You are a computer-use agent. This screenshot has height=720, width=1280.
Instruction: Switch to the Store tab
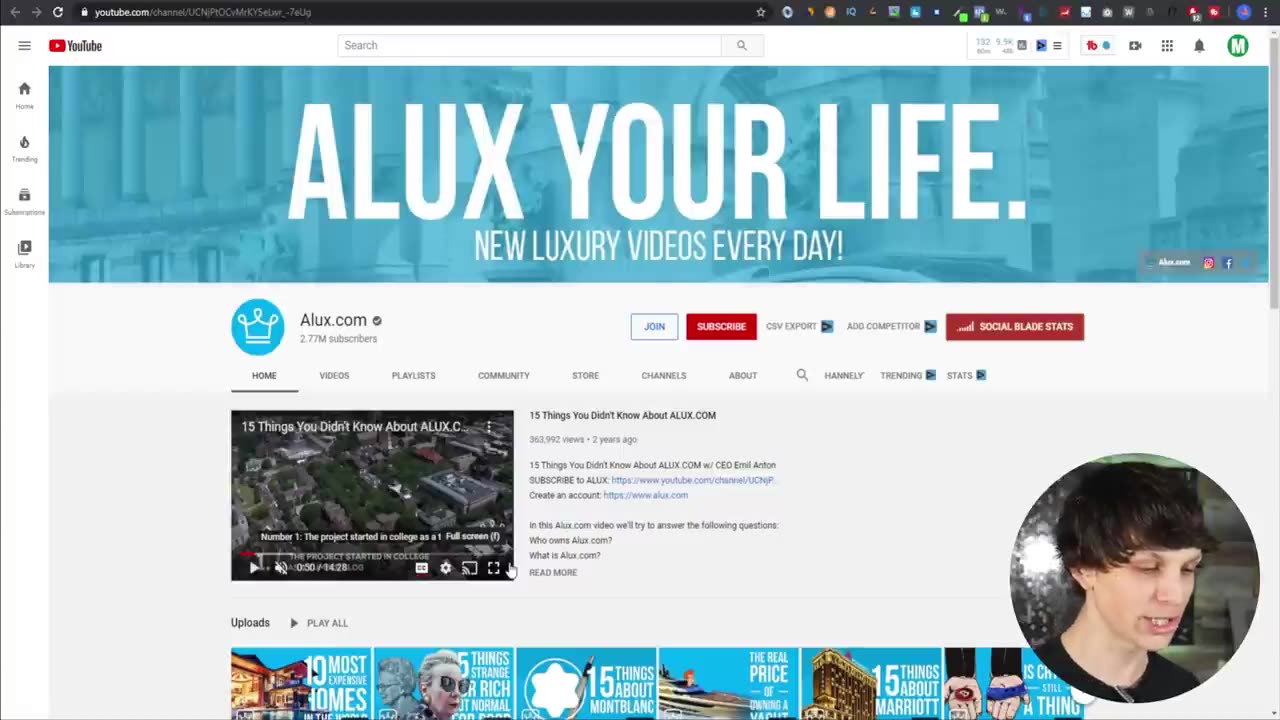click(585, 375)
